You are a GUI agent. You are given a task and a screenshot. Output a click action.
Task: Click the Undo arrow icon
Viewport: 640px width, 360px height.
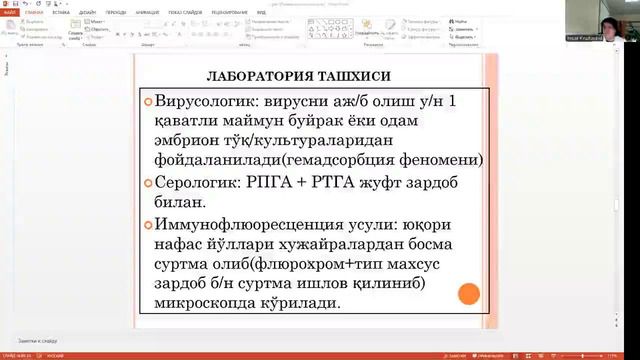click(25, 4)
